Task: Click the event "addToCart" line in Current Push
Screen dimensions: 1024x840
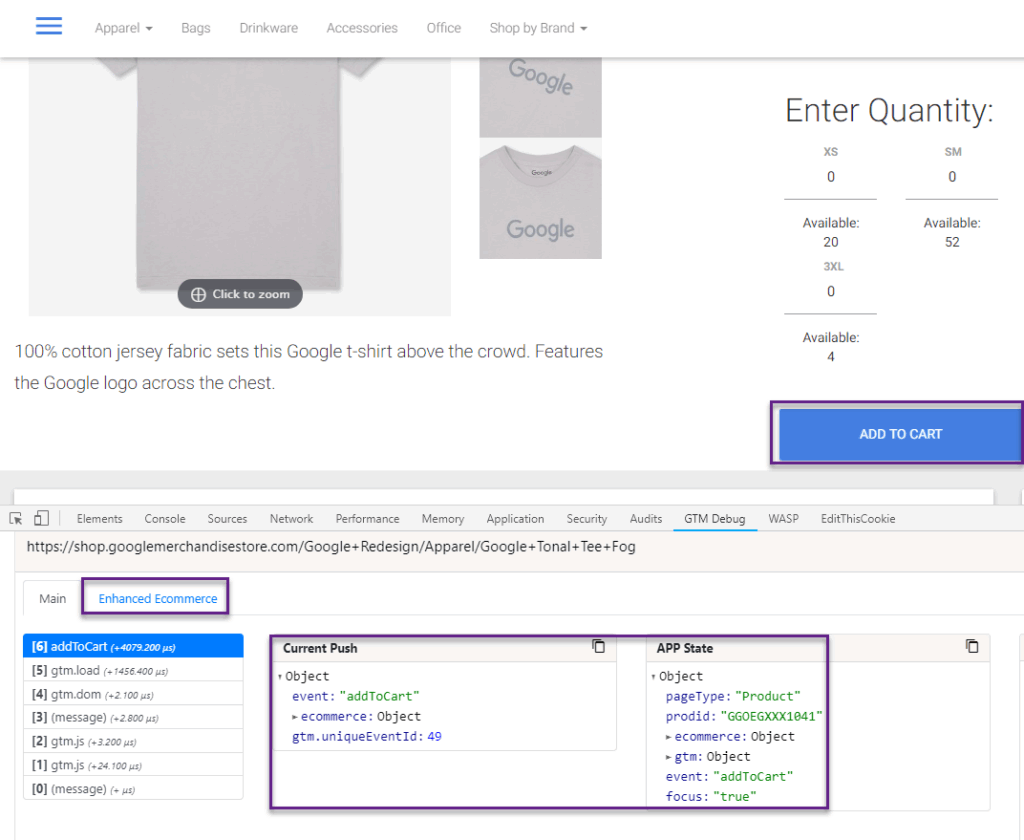Action: 355,697
